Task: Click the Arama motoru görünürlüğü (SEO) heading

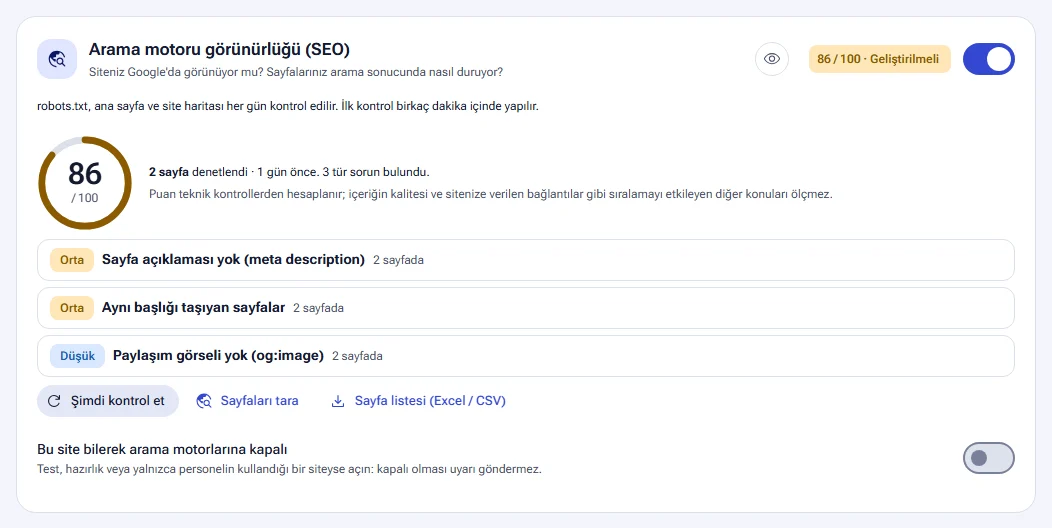Action: [219, 50]
